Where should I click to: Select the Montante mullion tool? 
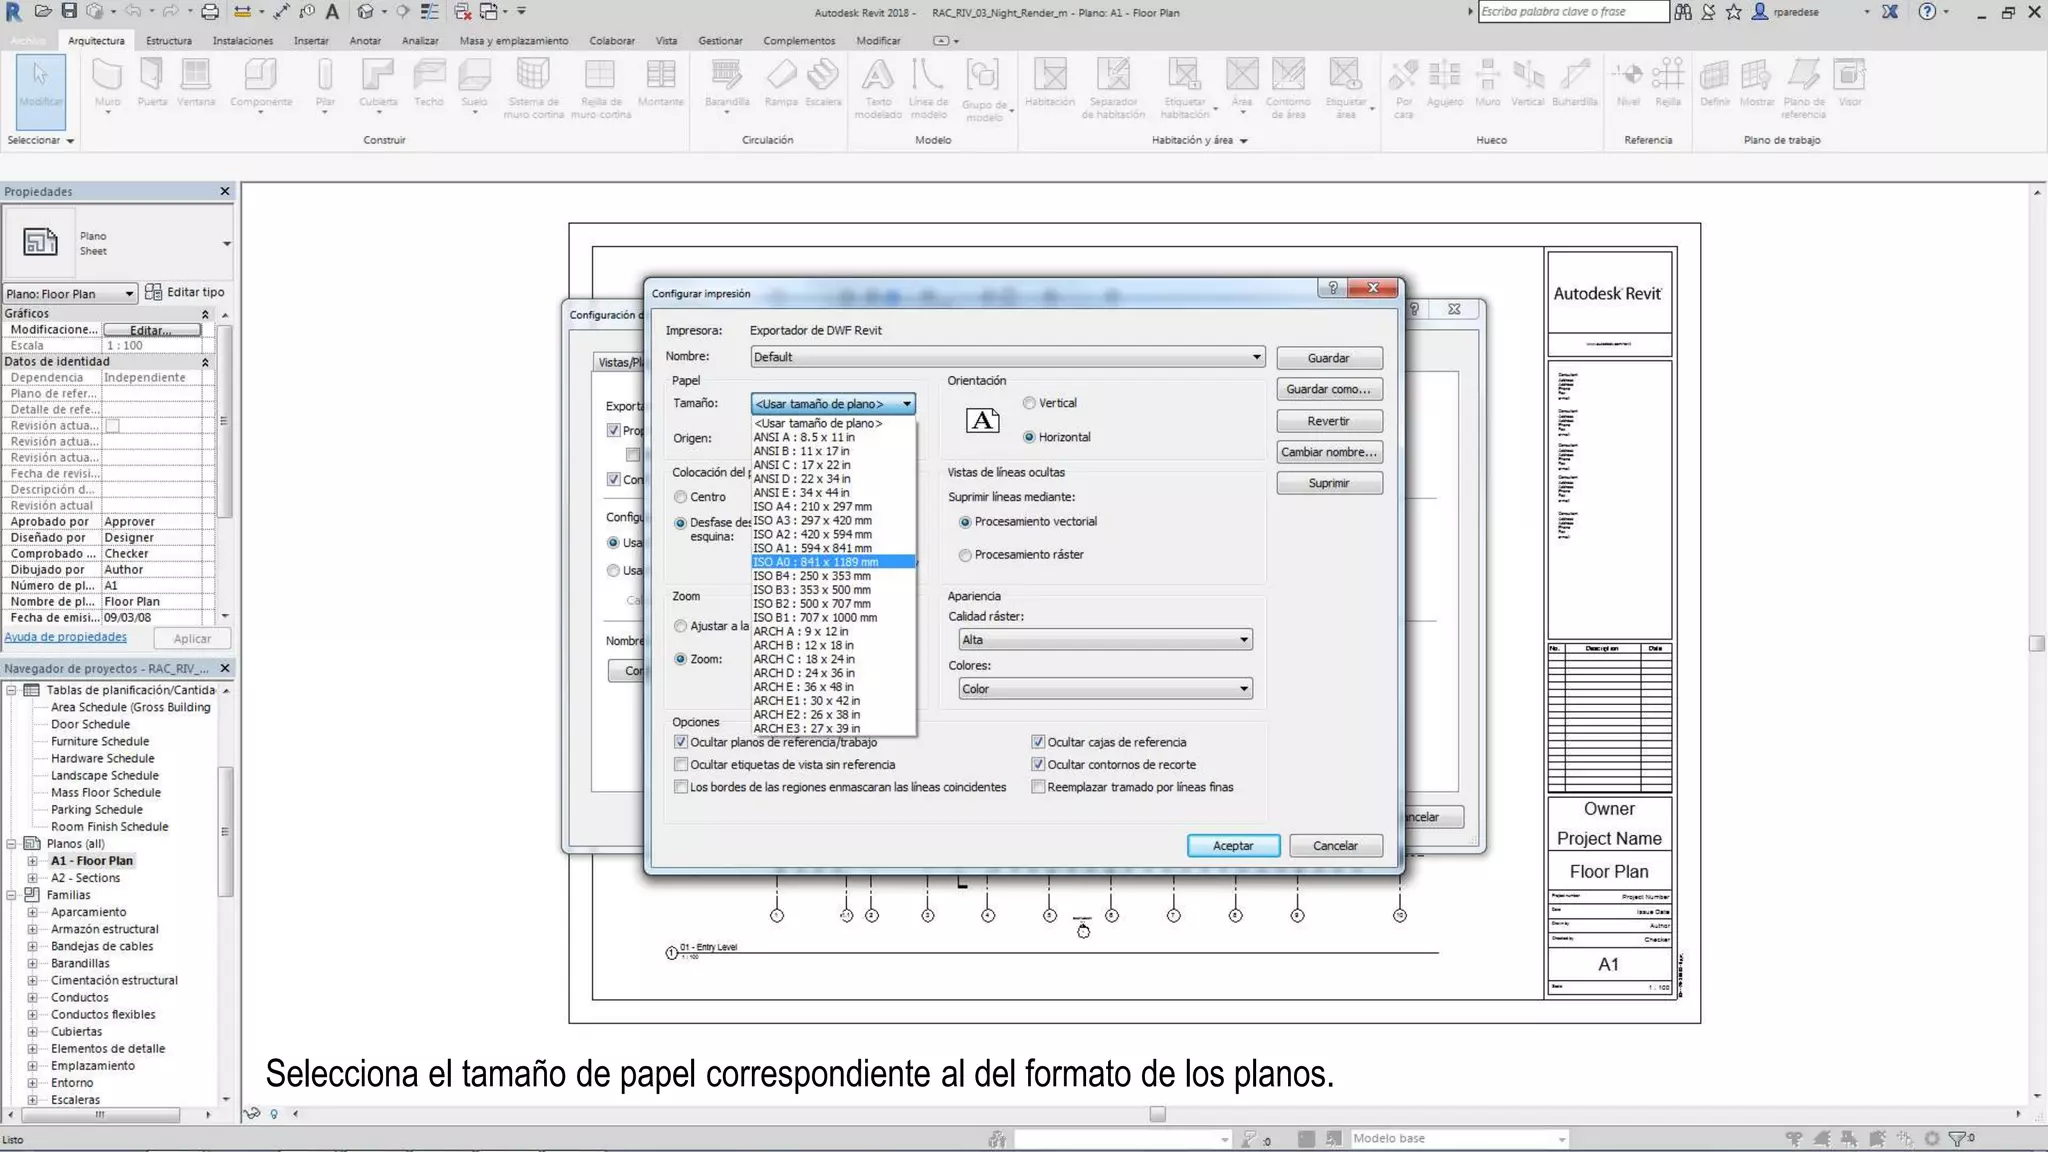(660, 83)
